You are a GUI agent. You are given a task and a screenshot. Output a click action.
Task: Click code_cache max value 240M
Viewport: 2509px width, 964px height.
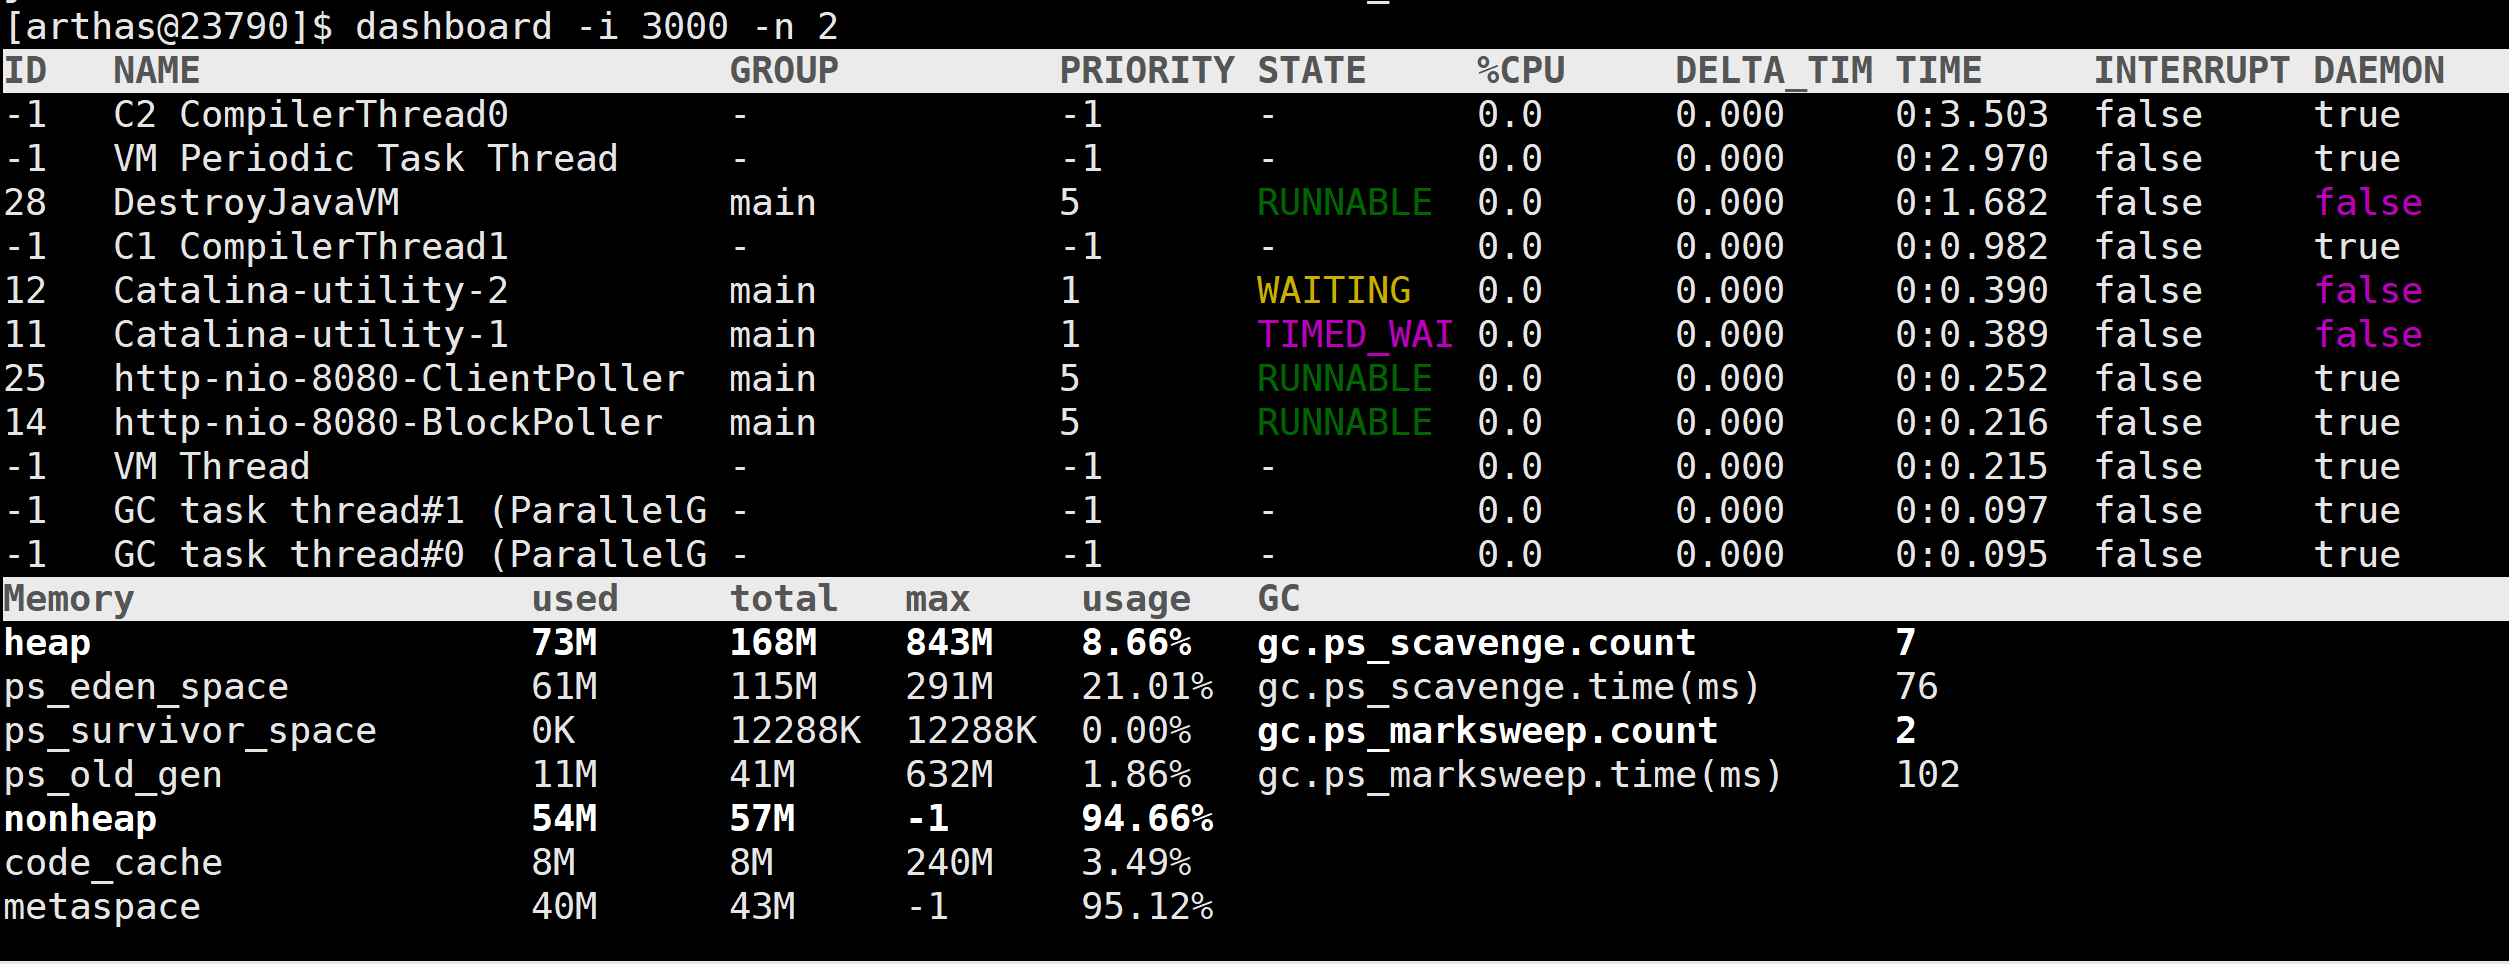coord(949,862)
